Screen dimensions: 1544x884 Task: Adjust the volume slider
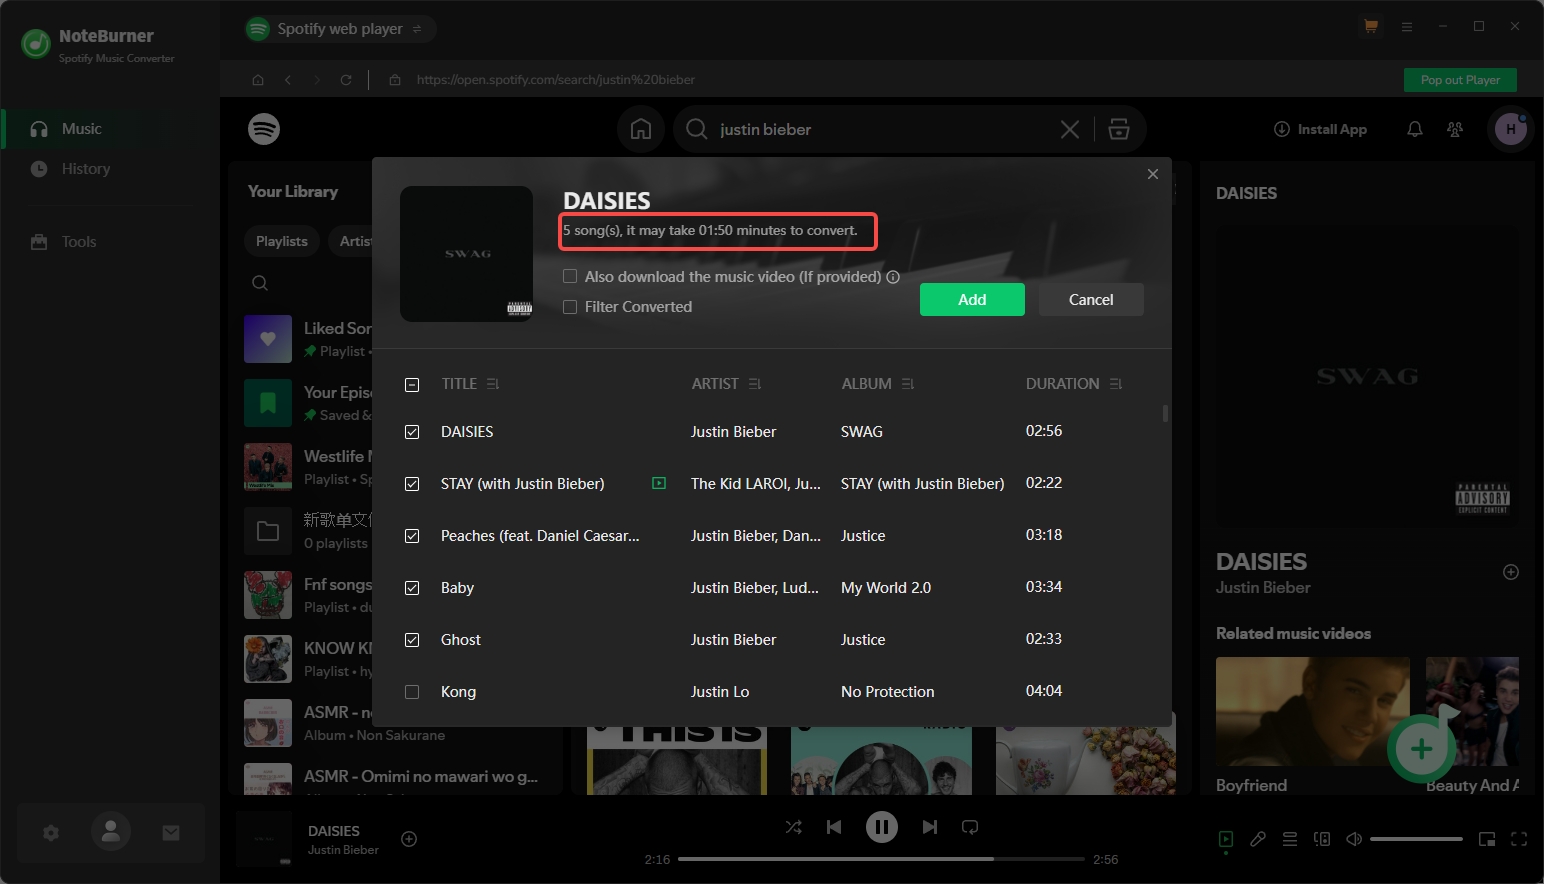1416,839
